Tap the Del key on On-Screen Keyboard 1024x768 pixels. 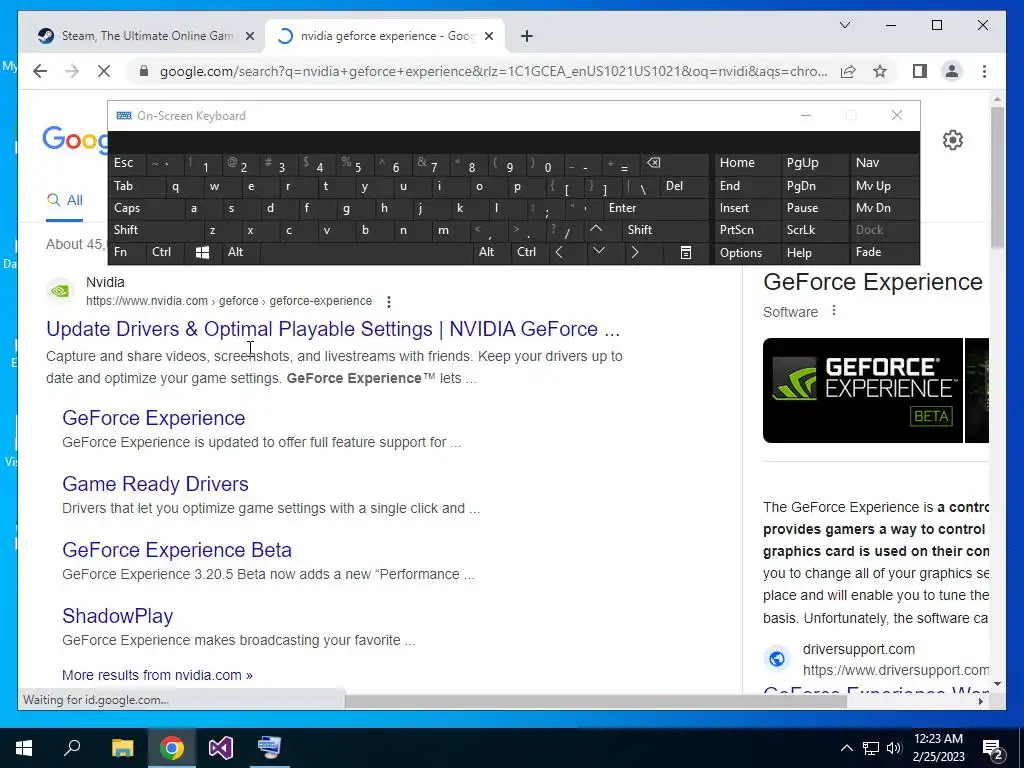(x=684, y=186)
